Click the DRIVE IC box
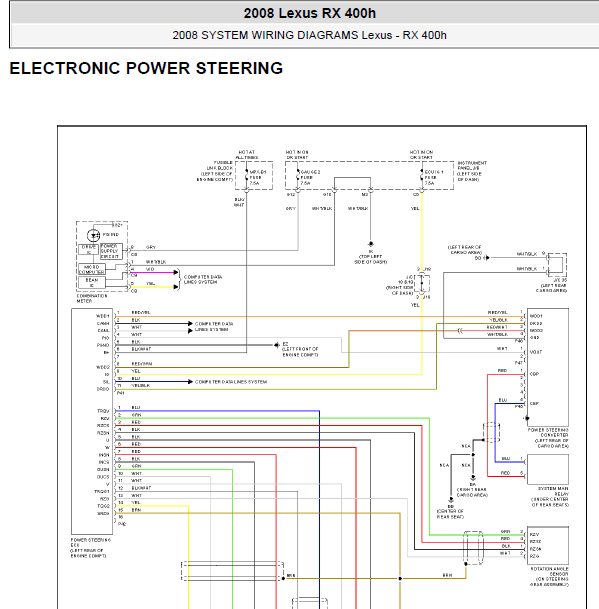599x609 pixels. [89, 249]
